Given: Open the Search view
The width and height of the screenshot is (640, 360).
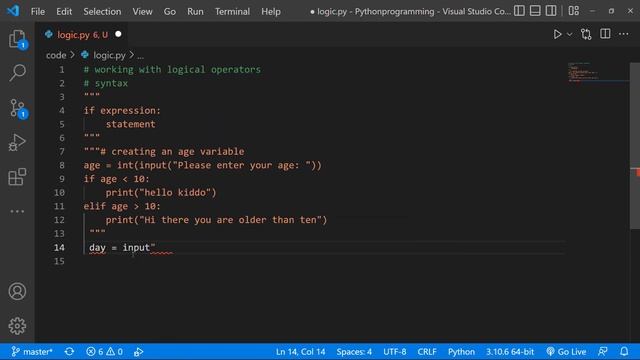Looking at the screenshot, I should tap(17, 73).
